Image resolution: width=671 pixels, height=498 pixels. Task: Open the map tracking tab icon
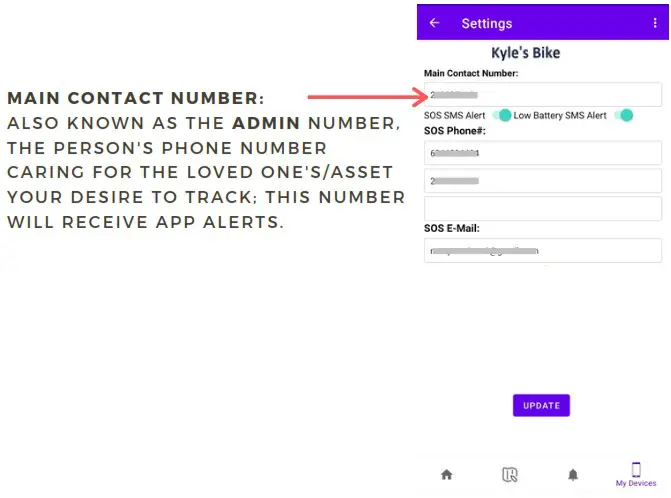click(510, 475)
